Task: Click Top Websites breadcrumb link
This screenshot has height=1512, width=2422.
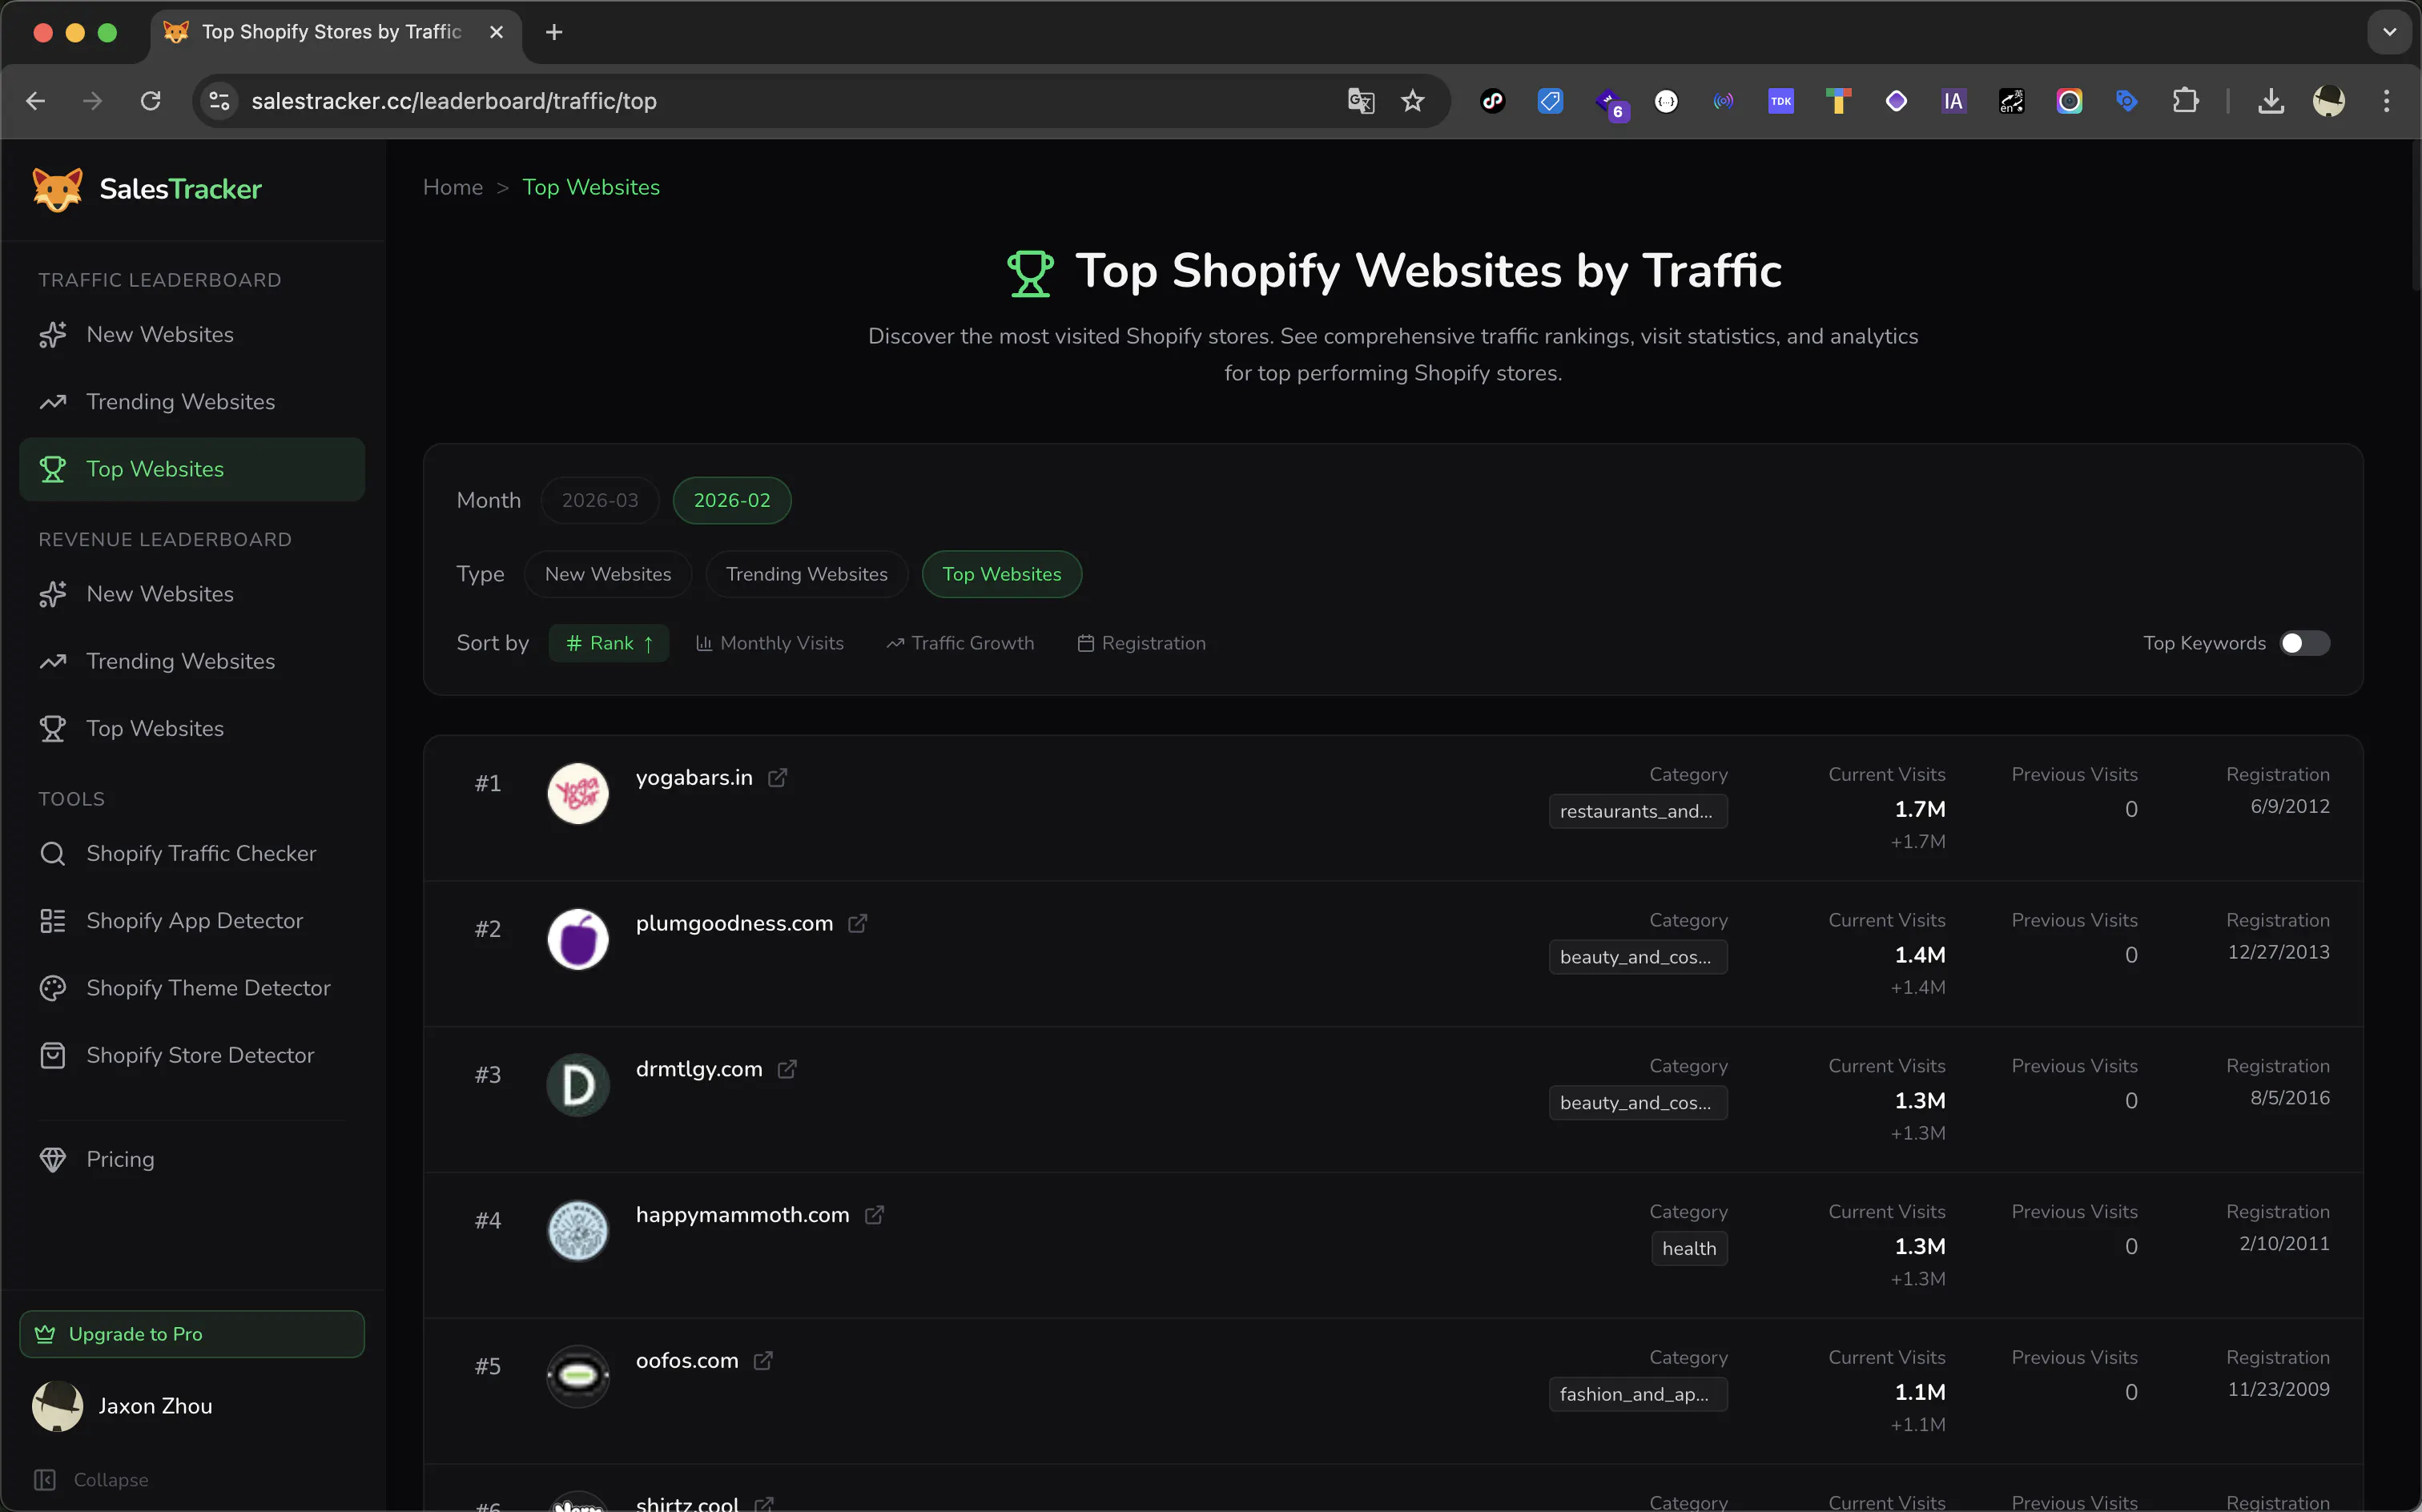Action: click(x=591, y=187)
